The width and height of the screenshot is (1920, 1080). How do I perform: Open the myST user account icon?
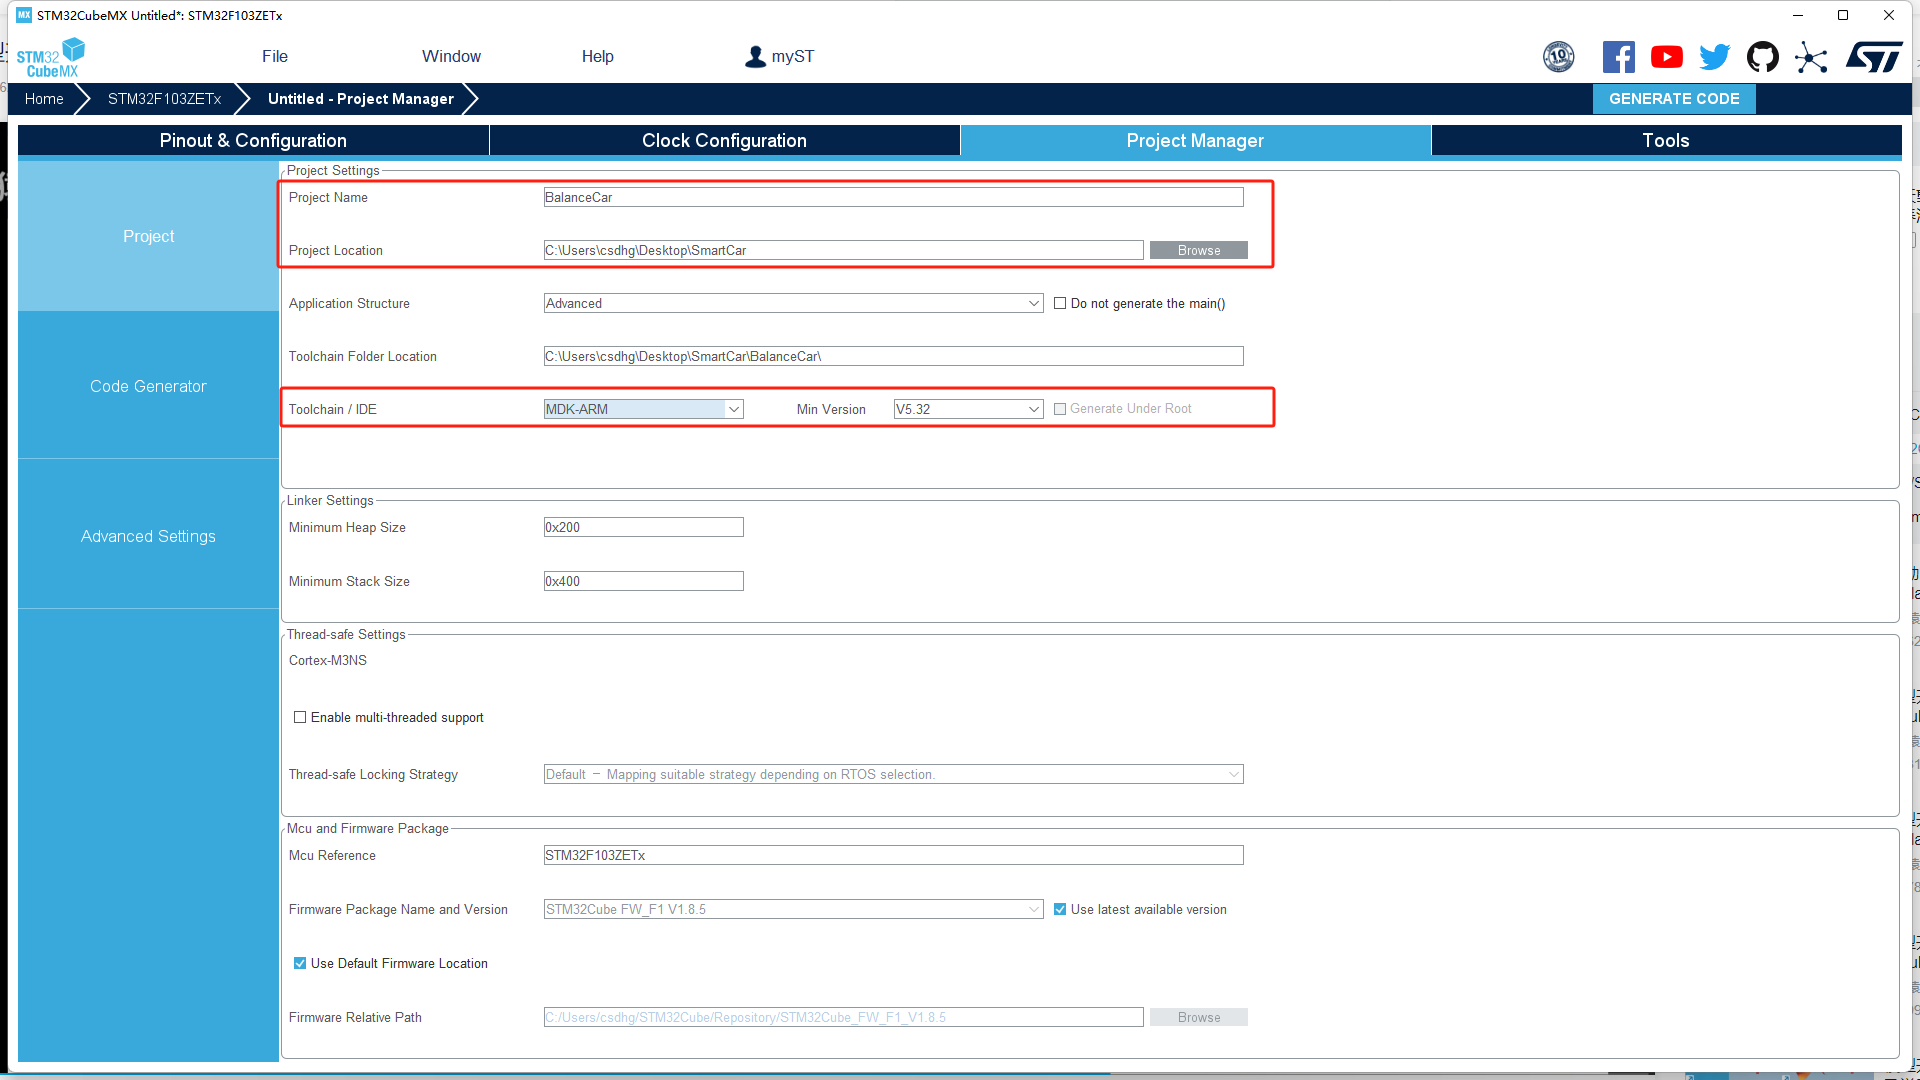click(x=755, y=57)
